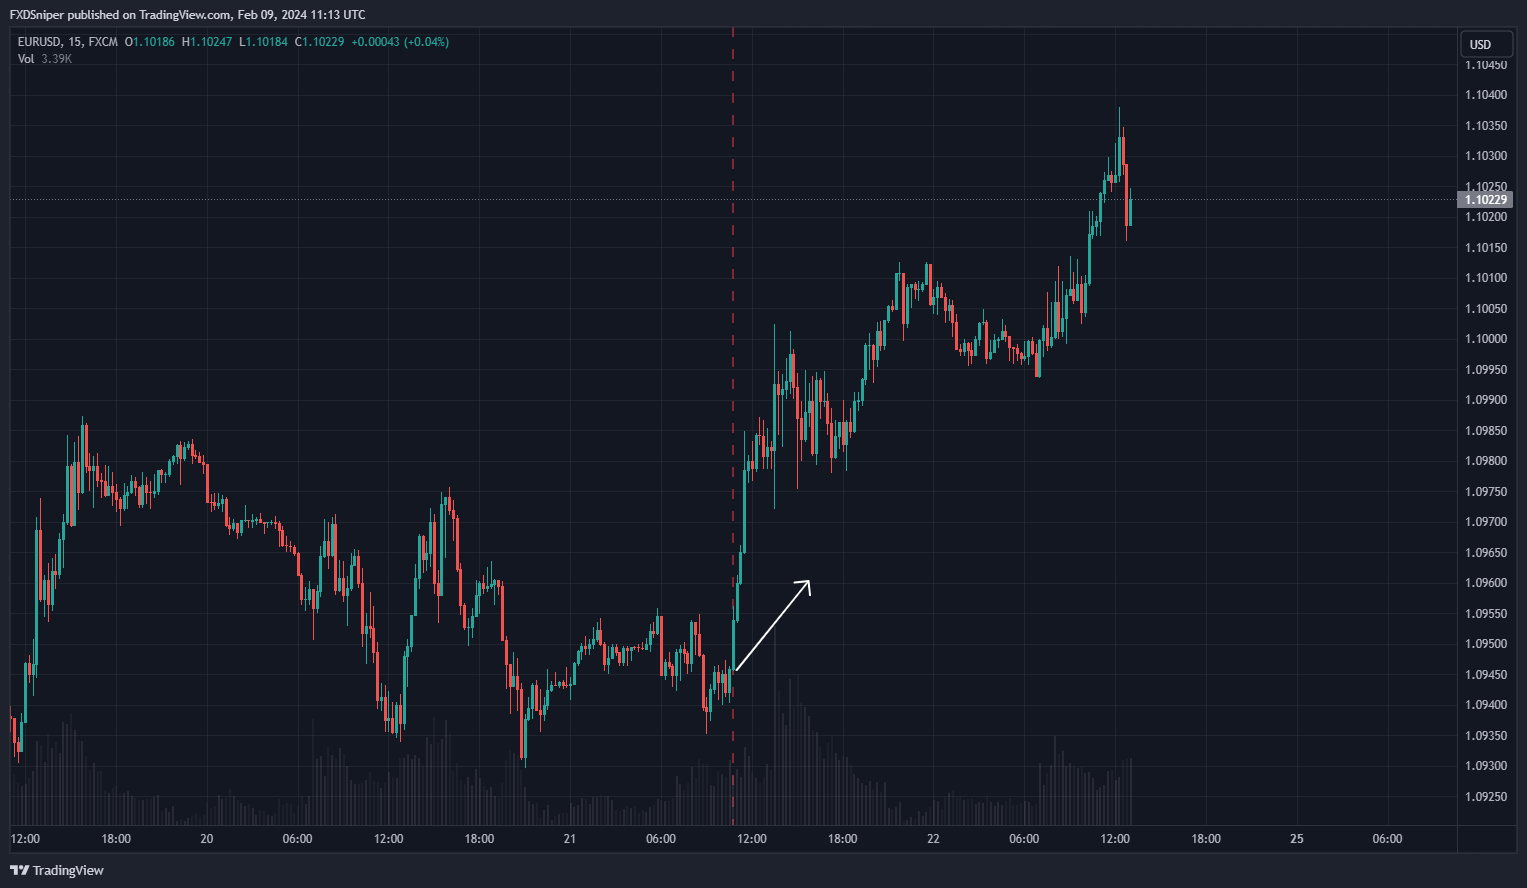Click the 1.10000 price scale label
The width and height of the screenshot is (1527, 888).
tap(1486, 339)
